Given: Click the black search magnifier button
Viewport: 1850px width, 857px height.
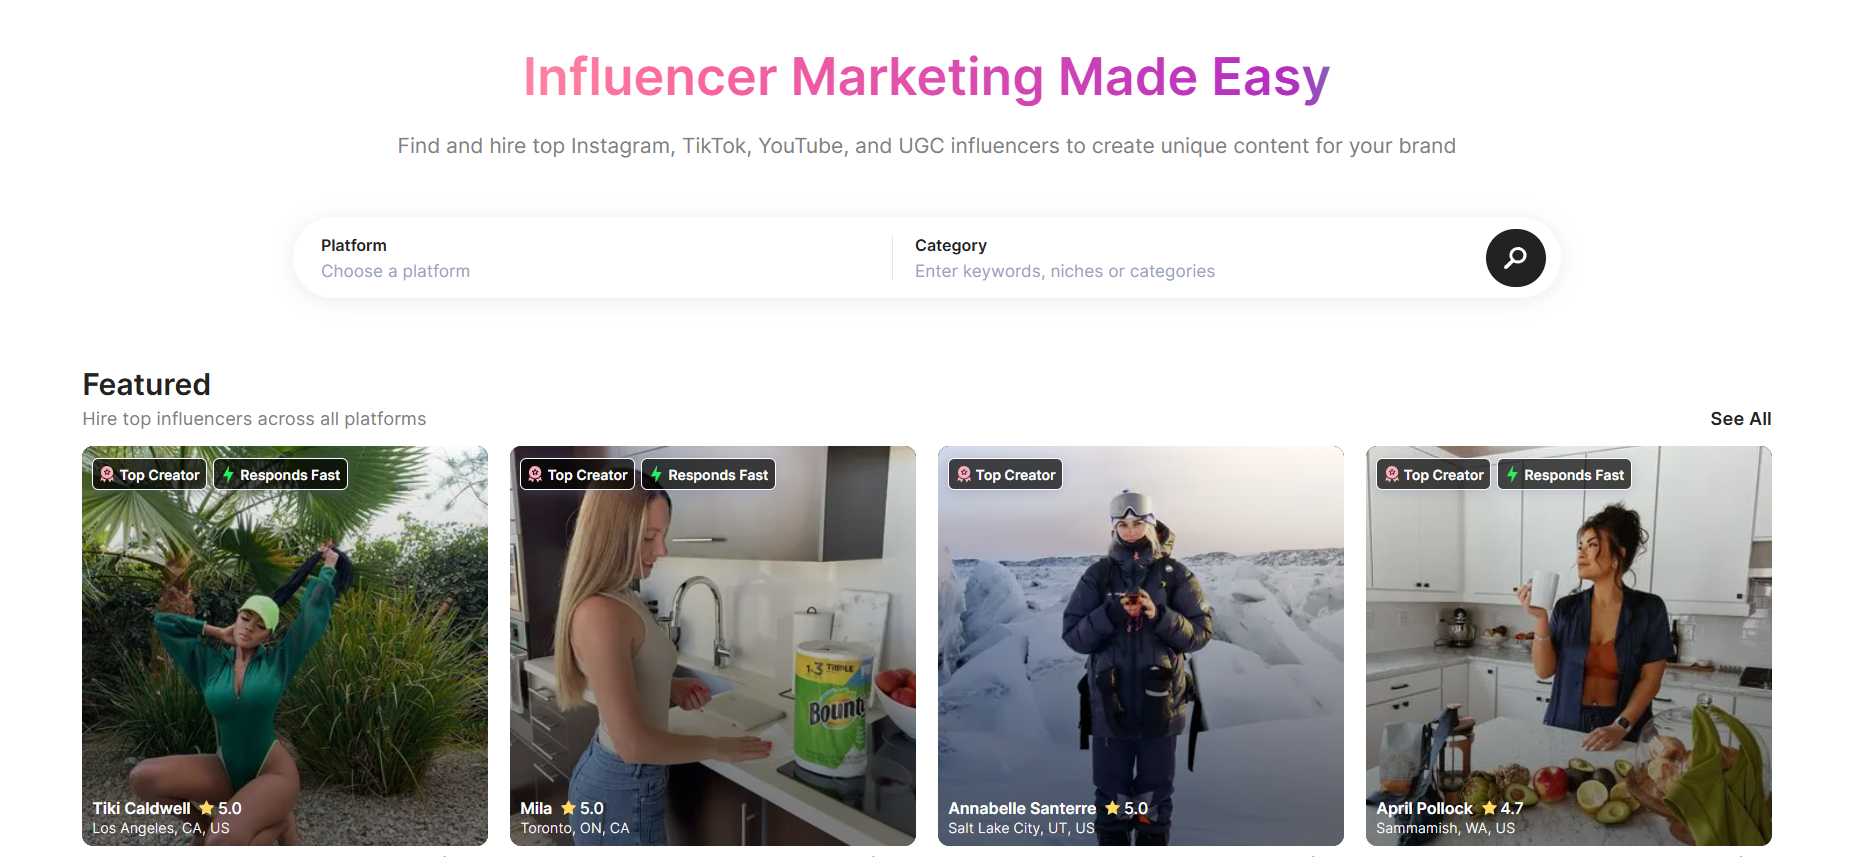Looking at the screenshot, I should [1515, 258].
